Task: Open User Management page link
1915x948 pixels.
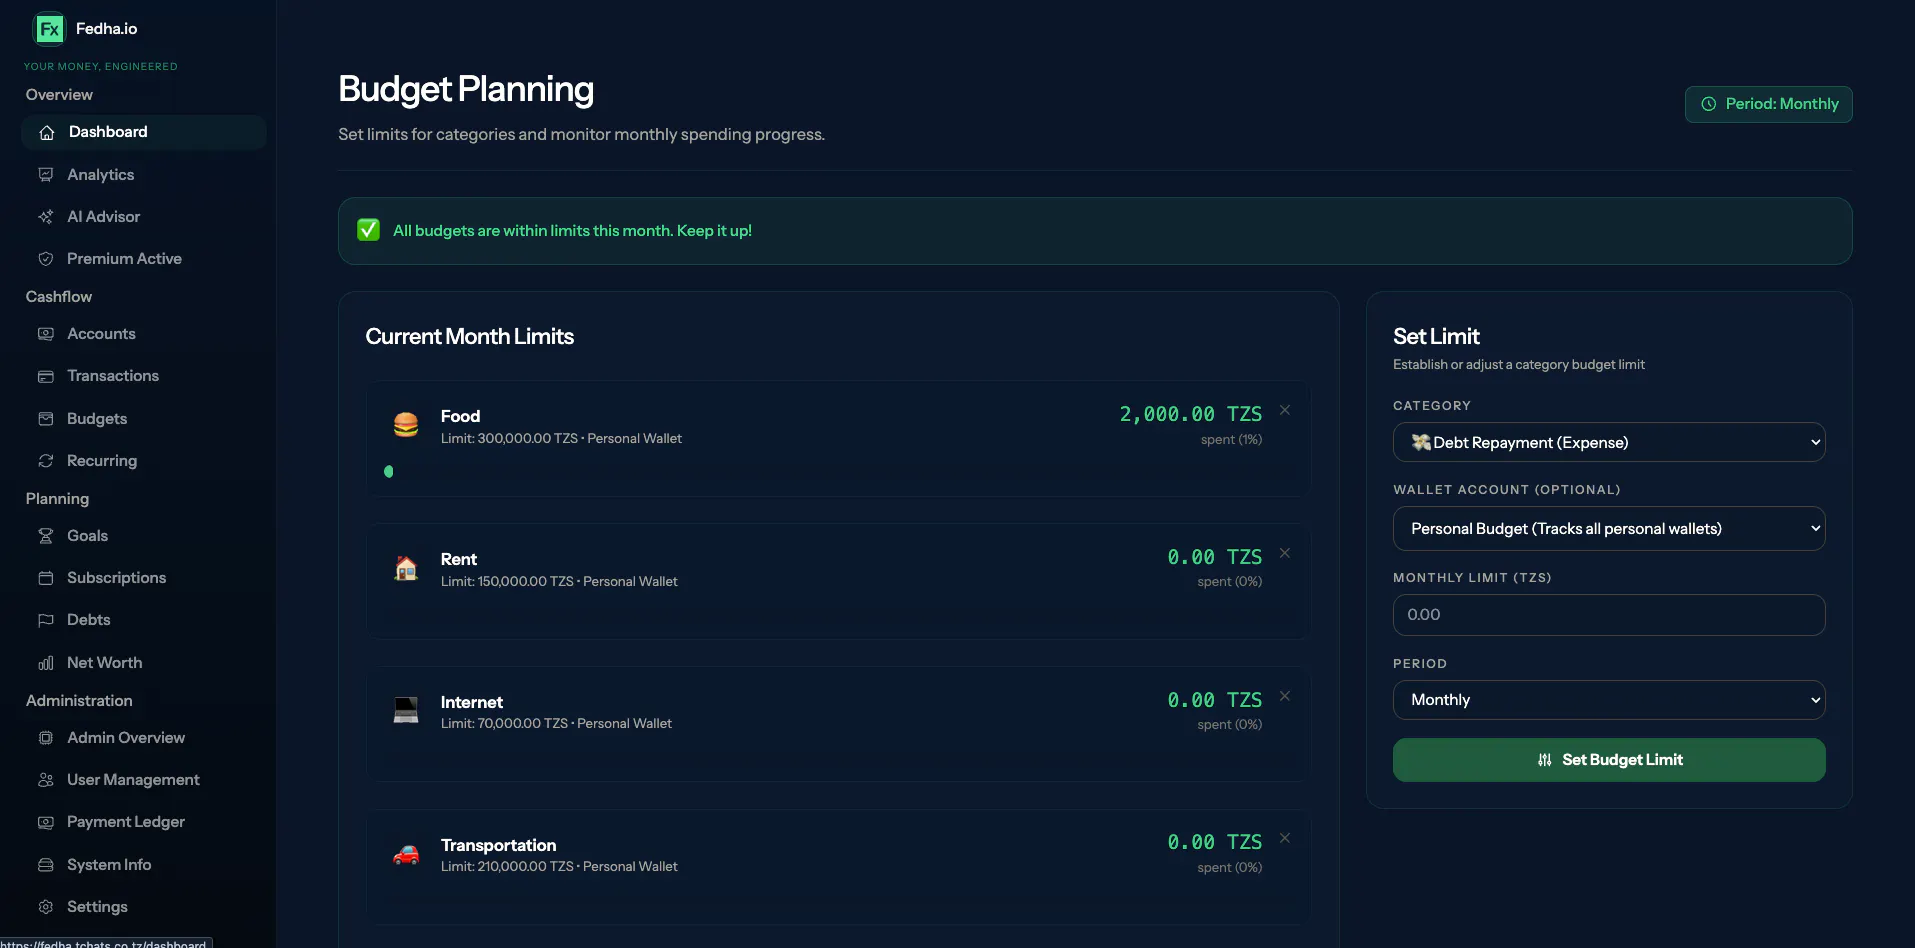Action: pos(143,780)
